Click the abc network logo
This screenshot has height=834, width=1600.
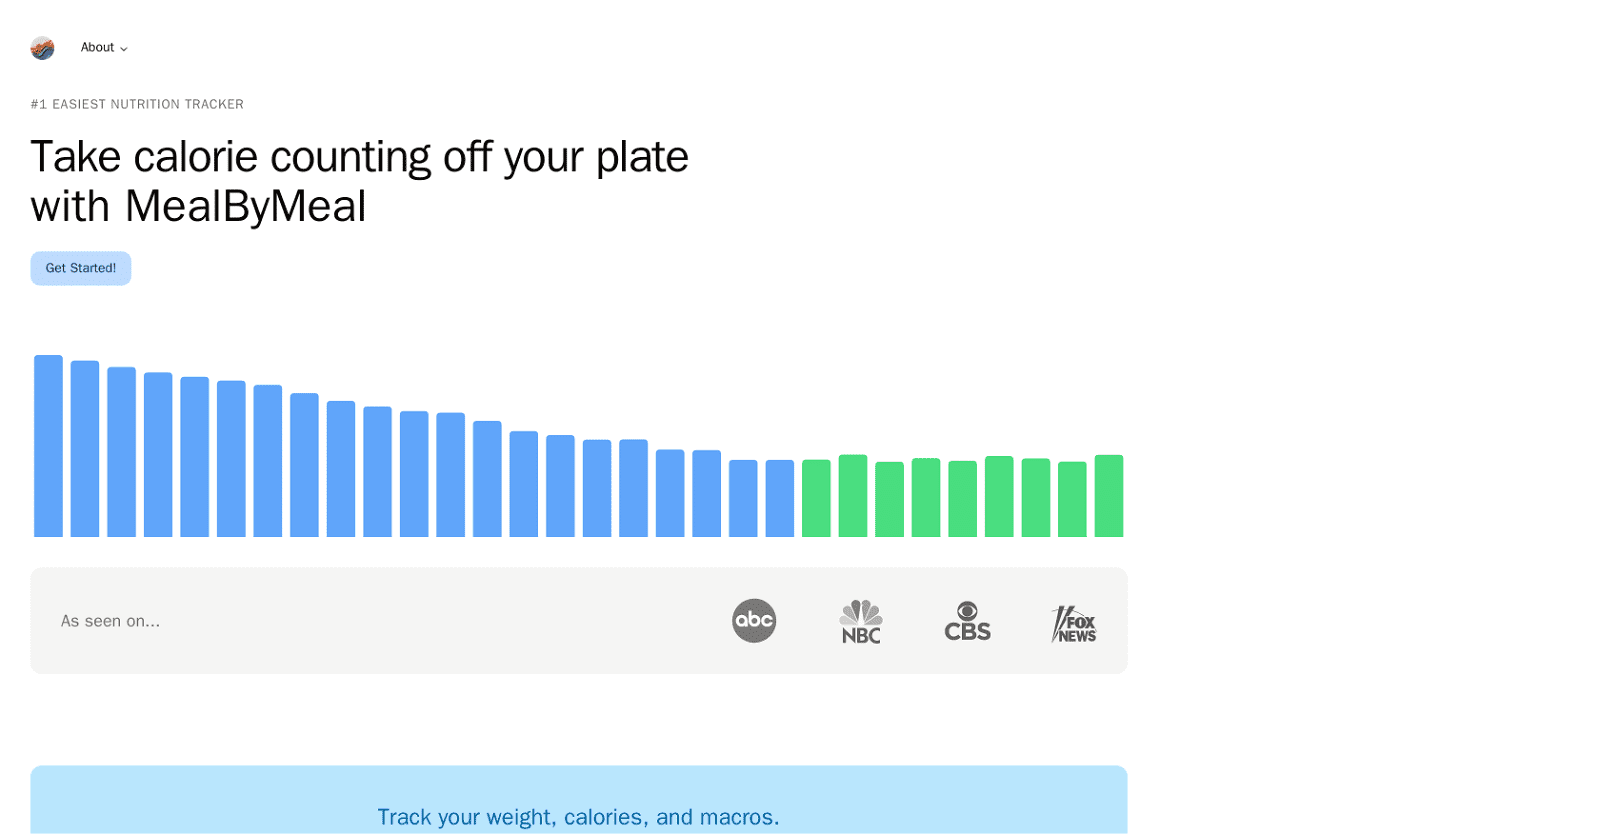[x=754, y=620]
